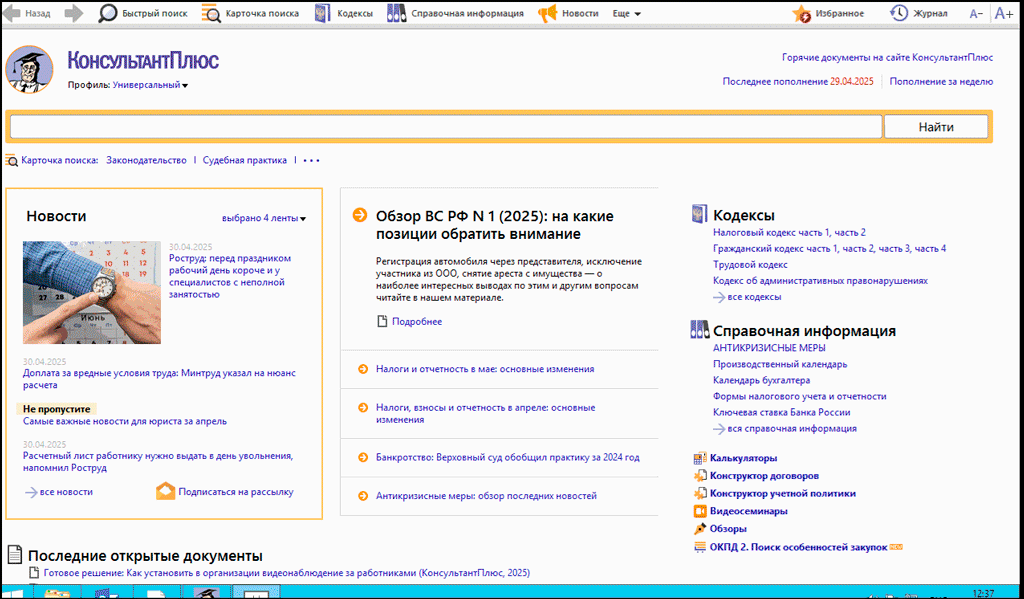Click the Конструктор договоров icon
Image resolution: width=1024 pixels, height=599 pixels.
[699, 476]
